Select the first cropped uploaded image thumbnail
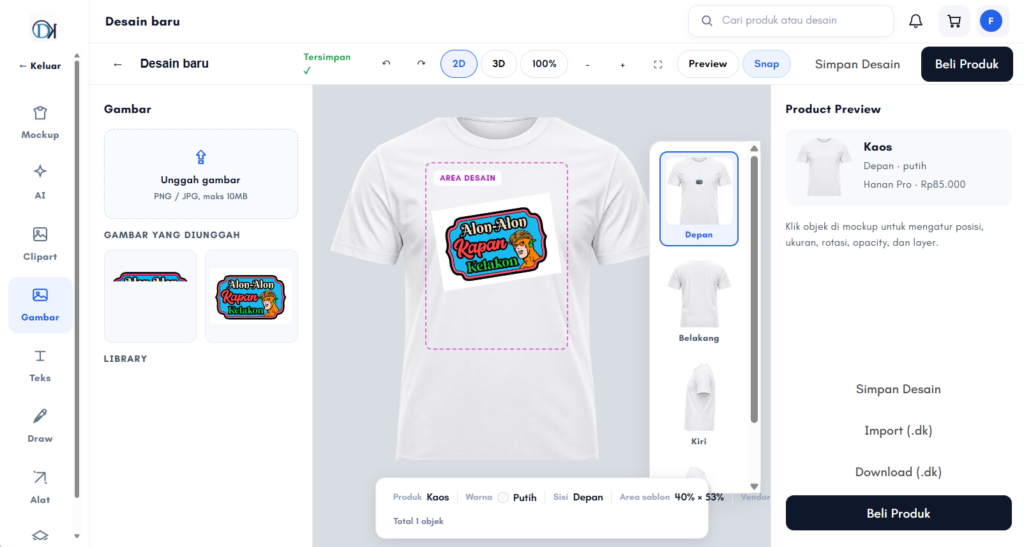Screen dimensions: 1024x547 [150, 296]
